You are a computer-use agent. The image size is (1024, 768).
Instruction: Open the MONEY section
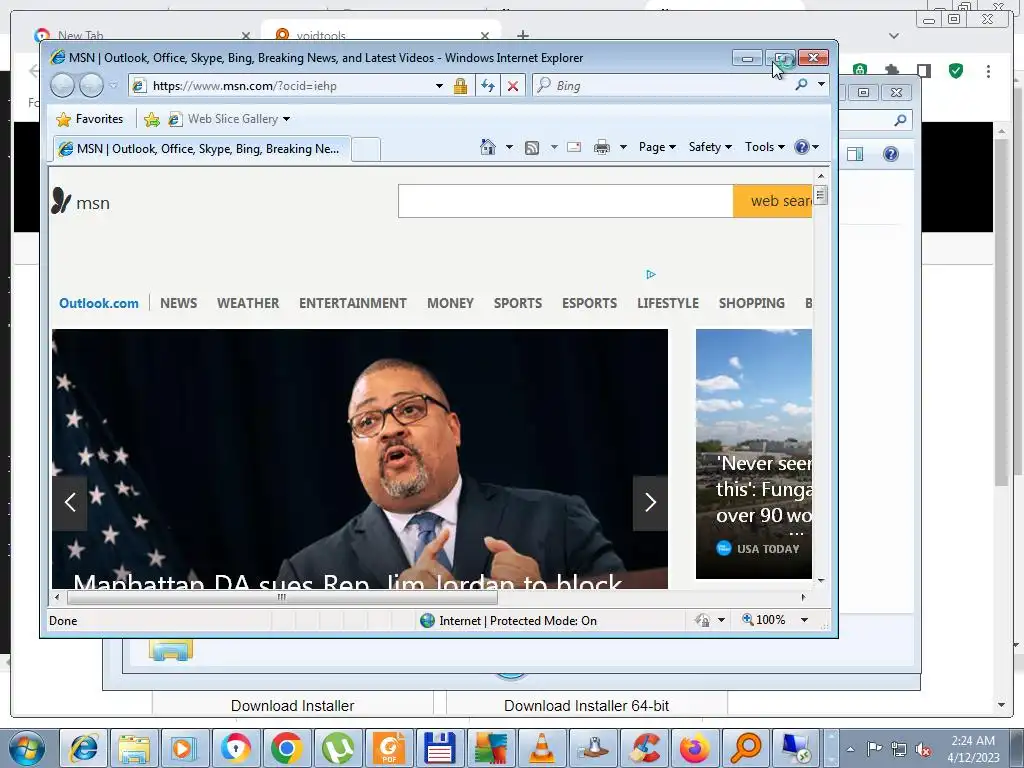450,303
